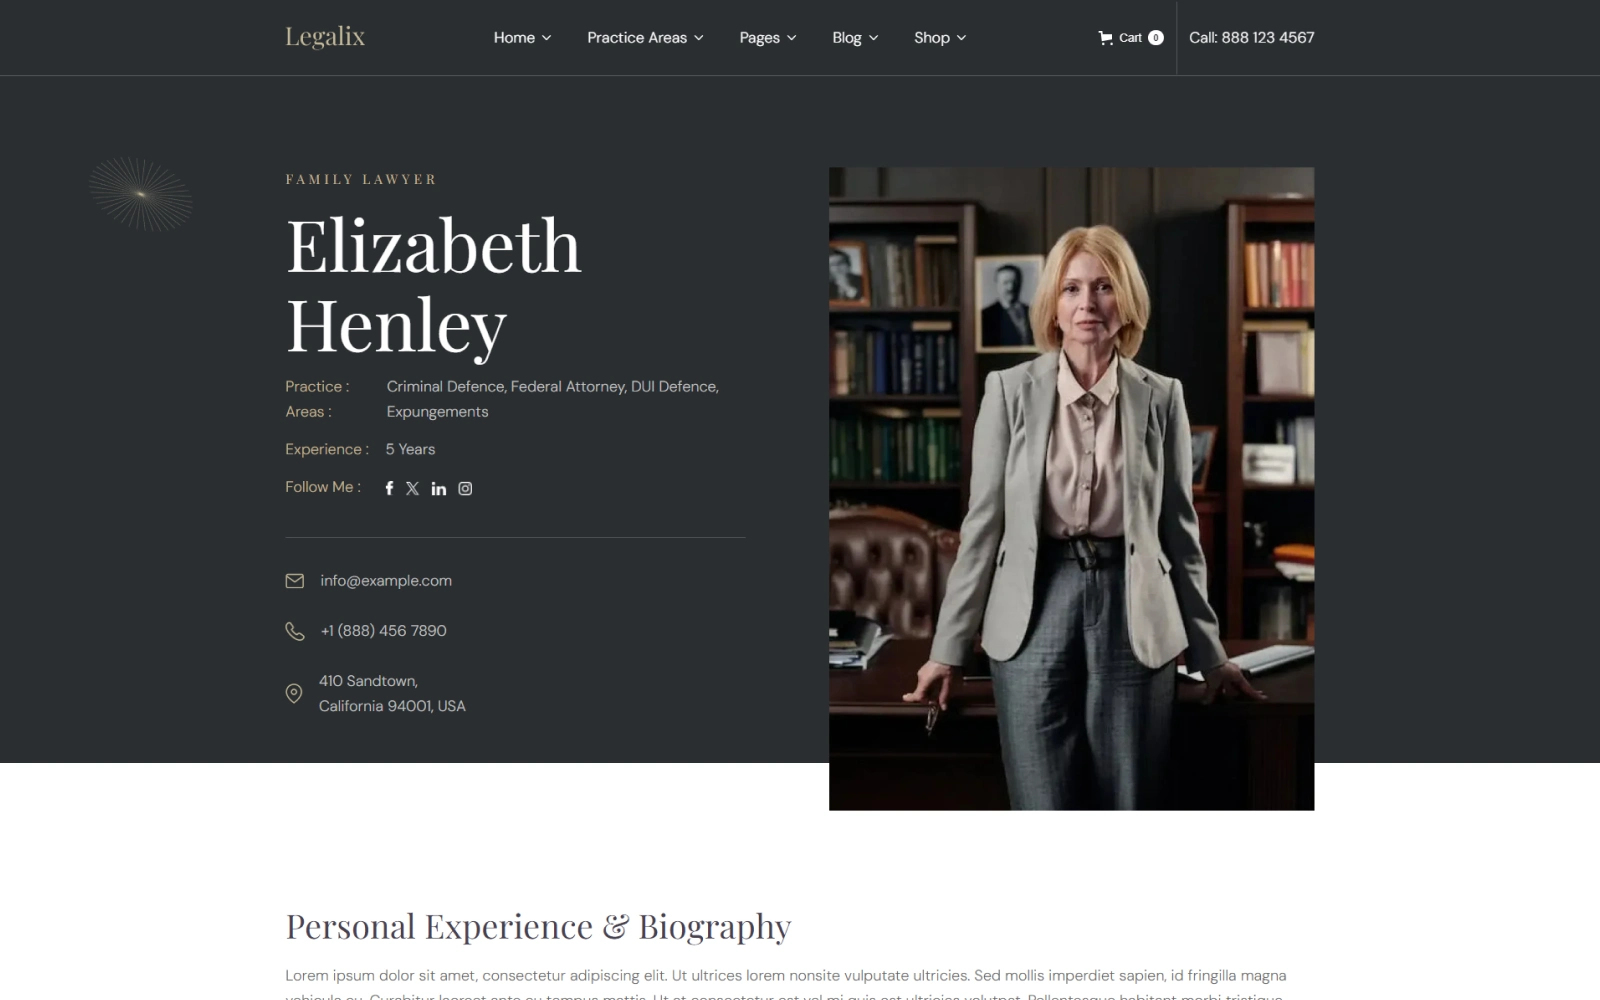Image resolution: width=1600 pixels, height=1000 pixels.
Task: Expand the Pages dropdown chevron
Action: click(x=792, y=38)
